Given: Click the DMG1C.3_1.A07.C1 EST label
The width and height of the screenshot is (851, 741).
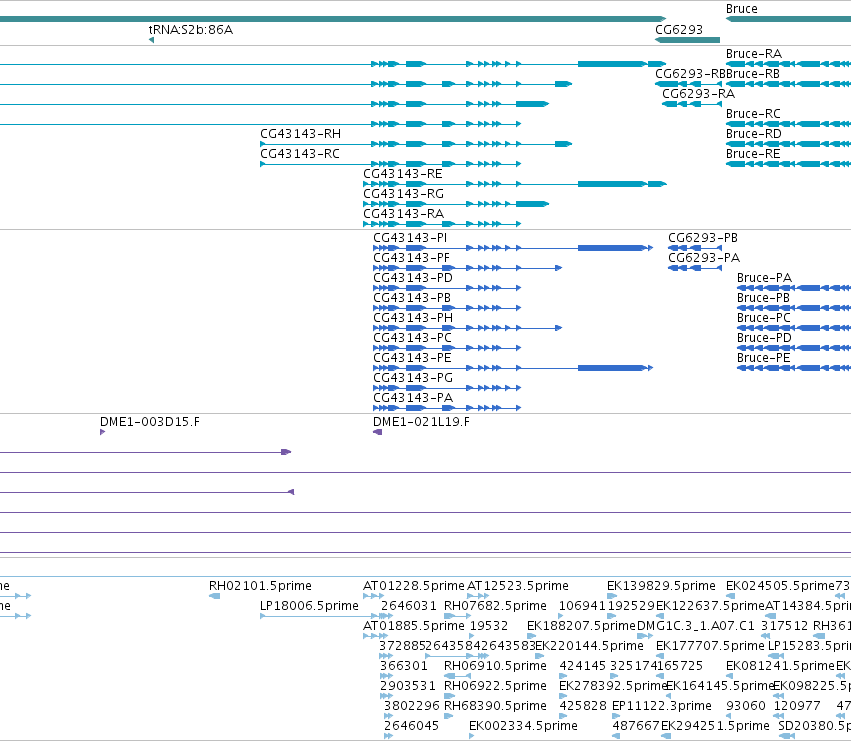Looking at the screenshot, I should click(696, 626).
